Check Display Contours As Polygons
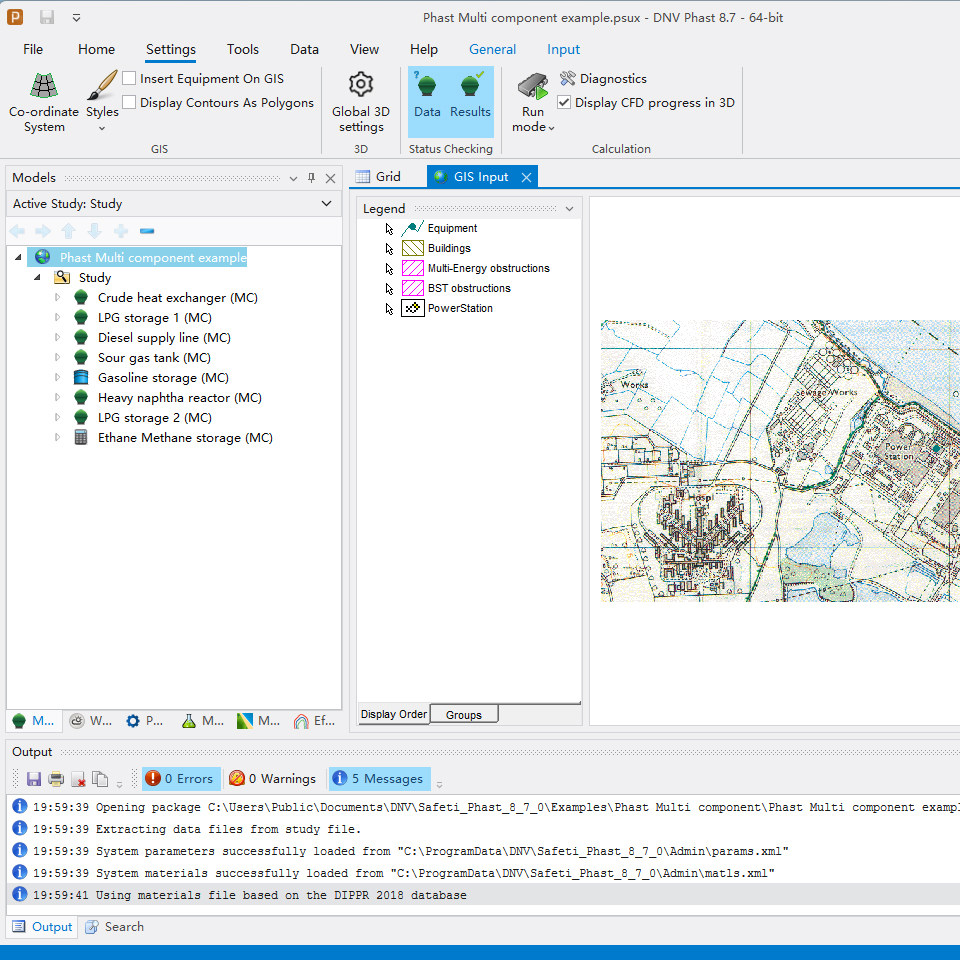Viewport: 960px width, 960px height. click(x=130, y=102)
